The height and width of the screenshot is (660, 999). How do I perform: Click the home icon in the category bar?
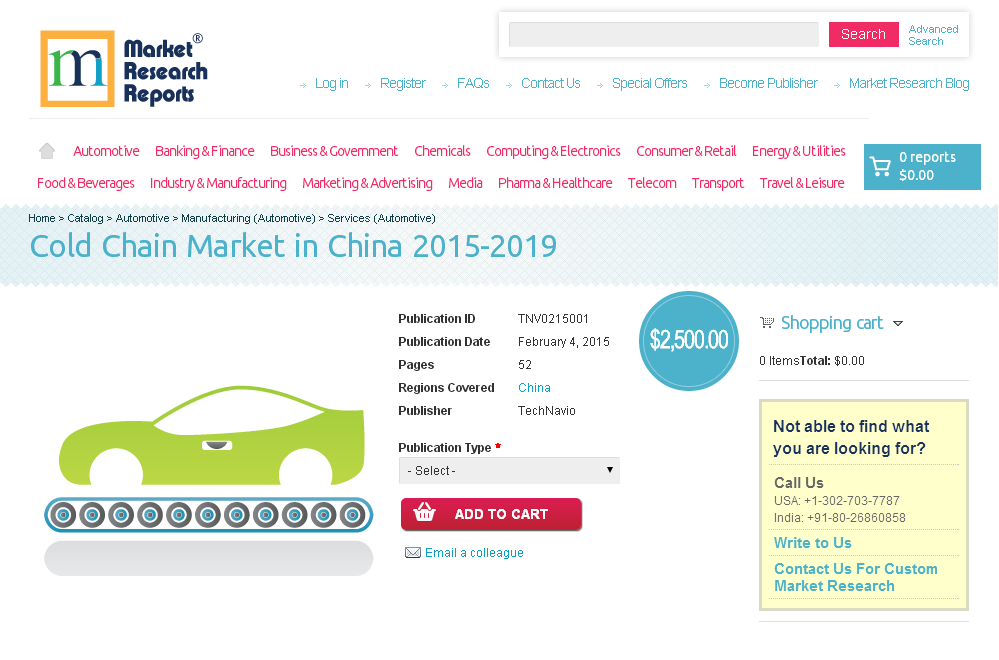(46, 149)
